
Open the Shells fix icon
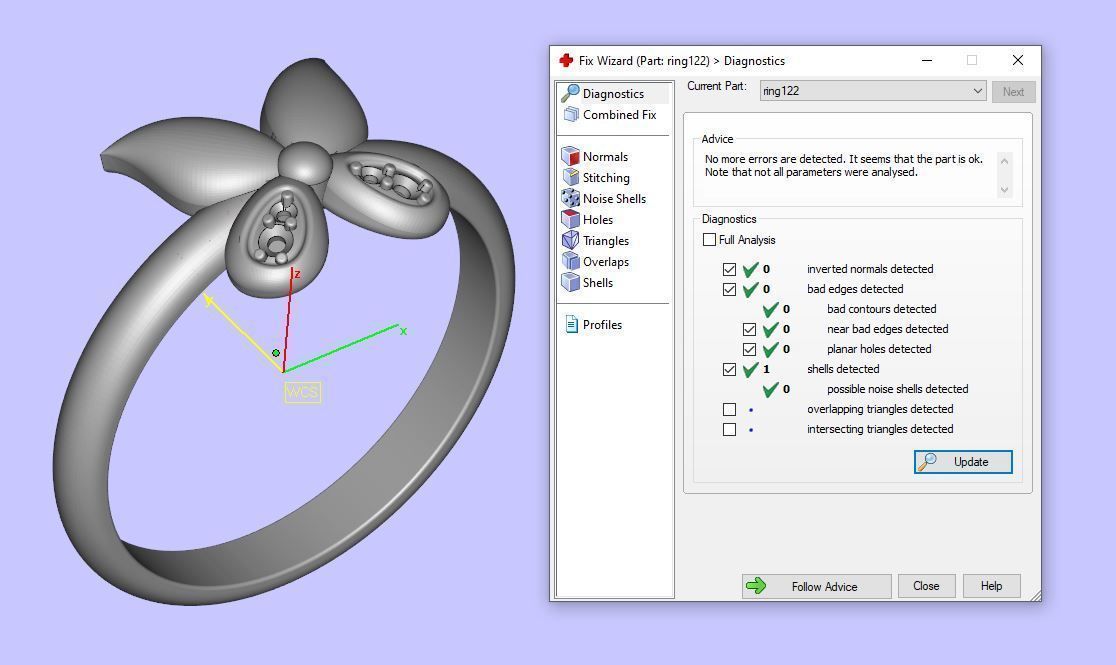tap(571, 283)
